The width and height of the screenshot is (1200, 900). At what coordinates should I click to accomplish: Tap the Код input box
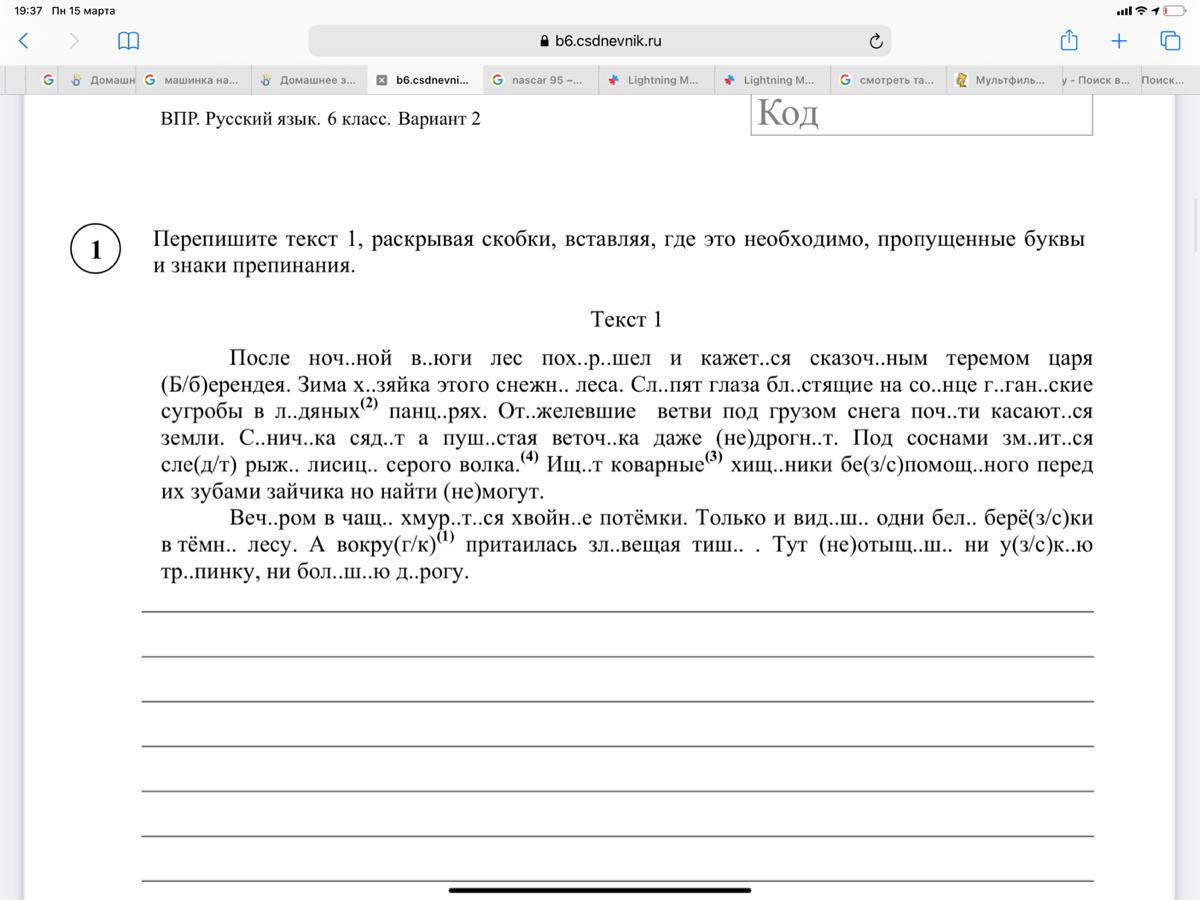pos(921,114)
